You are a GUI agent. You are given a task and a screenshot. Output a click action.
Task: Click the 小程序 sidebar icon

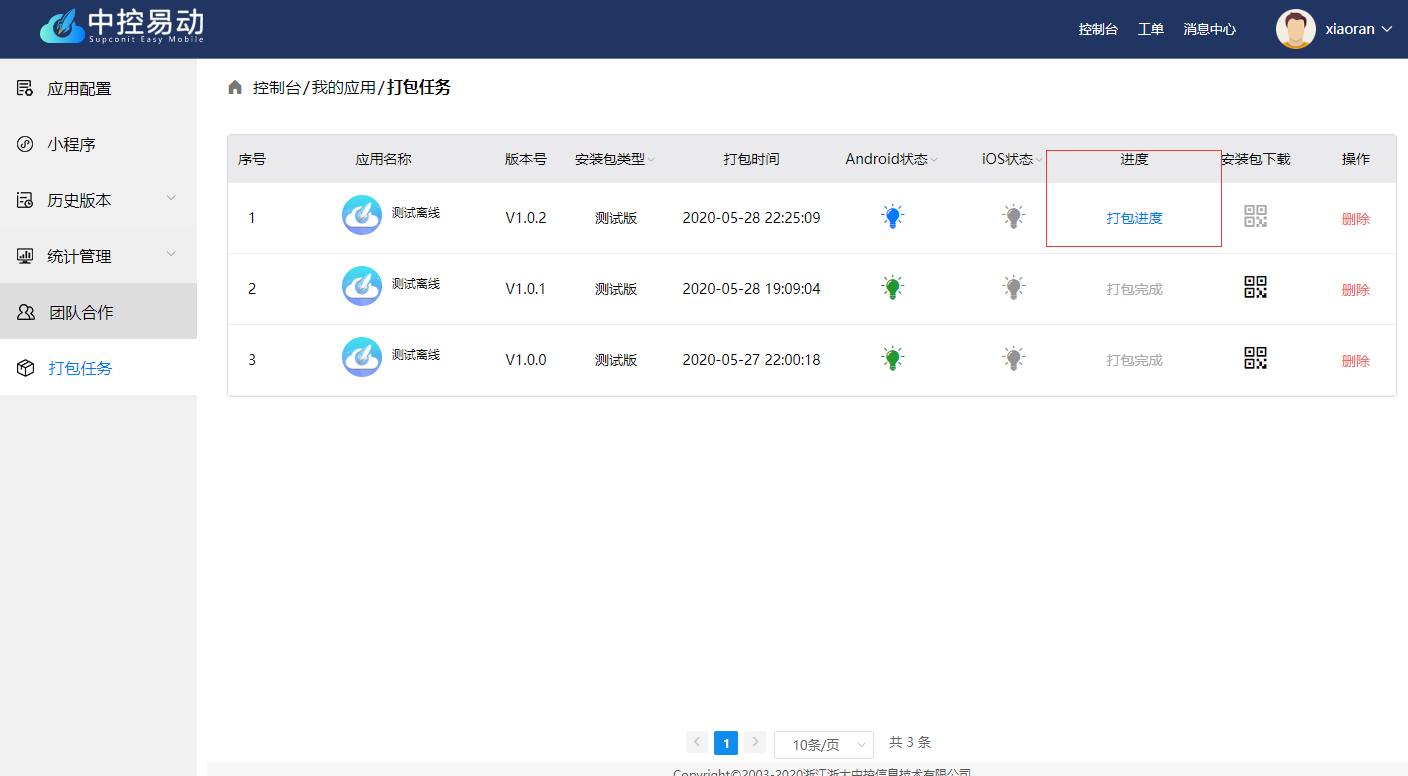pyautogui.click(x=25, y=144)
